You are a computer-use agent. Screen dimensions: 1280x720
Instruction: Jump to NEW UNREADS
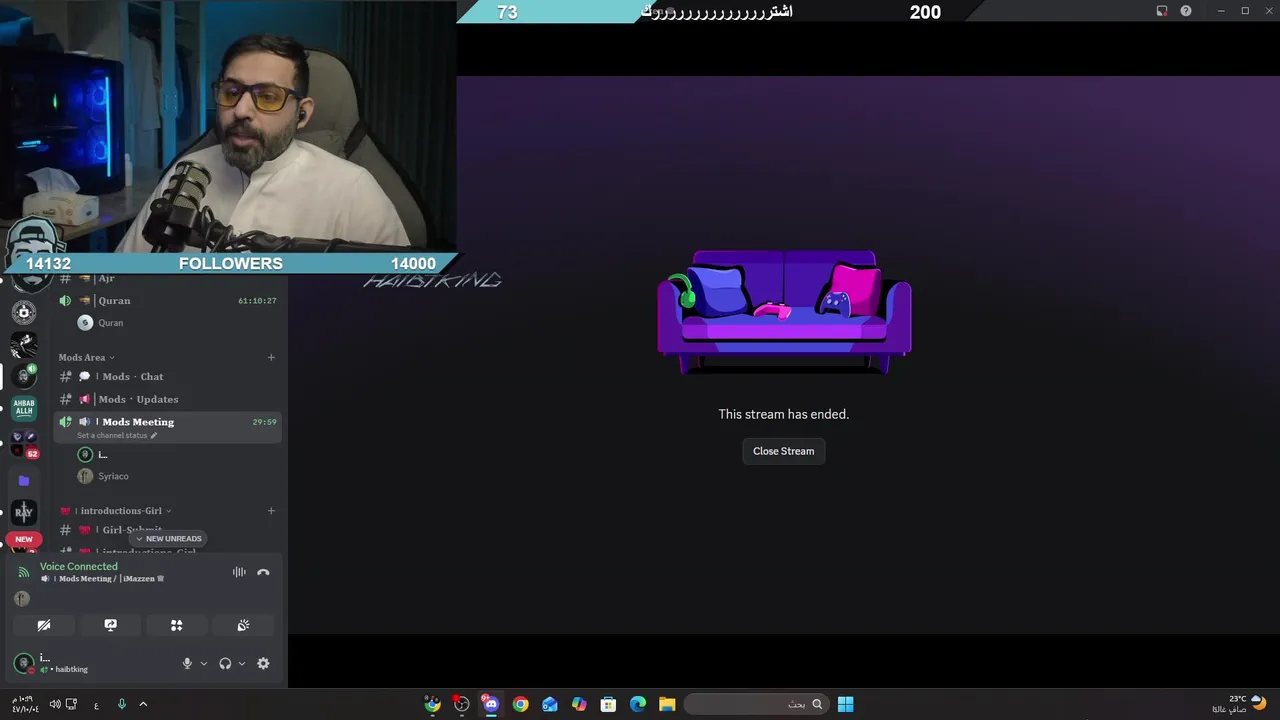point(168,539)
